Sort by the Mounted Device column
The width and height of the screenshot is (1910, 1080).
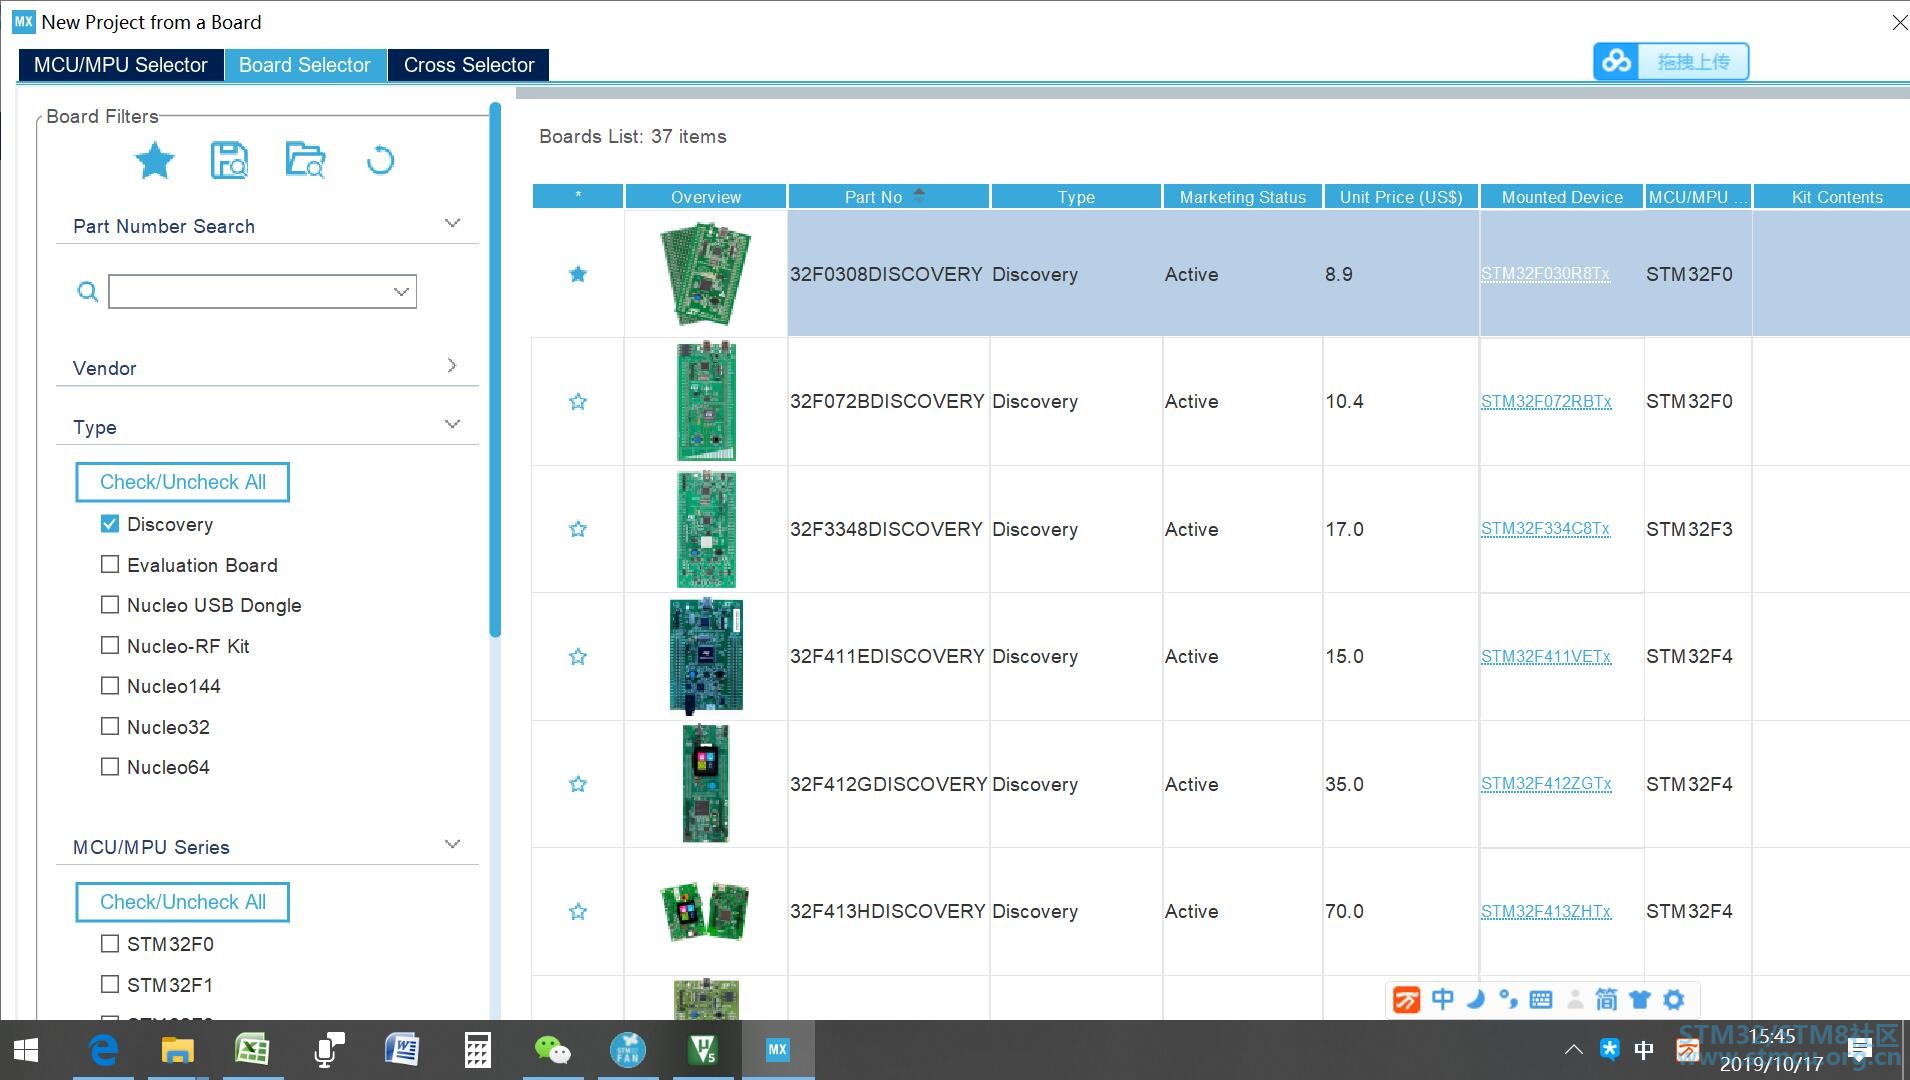pyautogui.click(x=1562, y=197)
